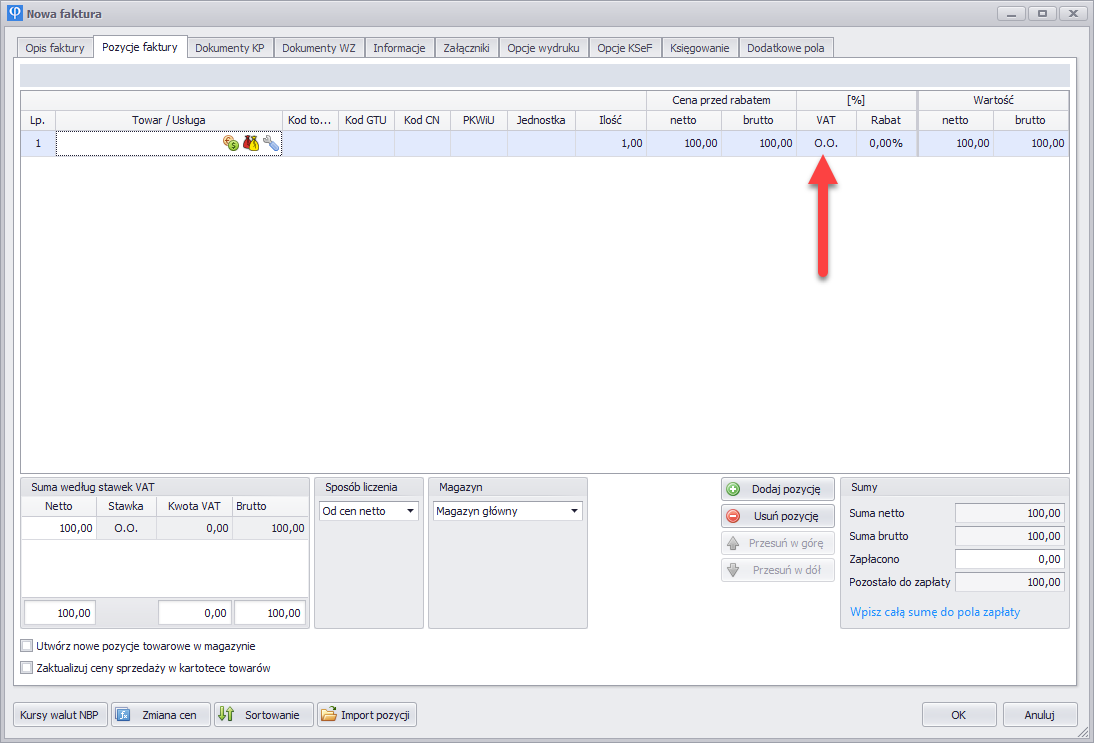Enable Utwórz nowe pozycje towarowe w magazynie
The height and width of the screenshot is (743, 1094).
click(x=27, y=646)
